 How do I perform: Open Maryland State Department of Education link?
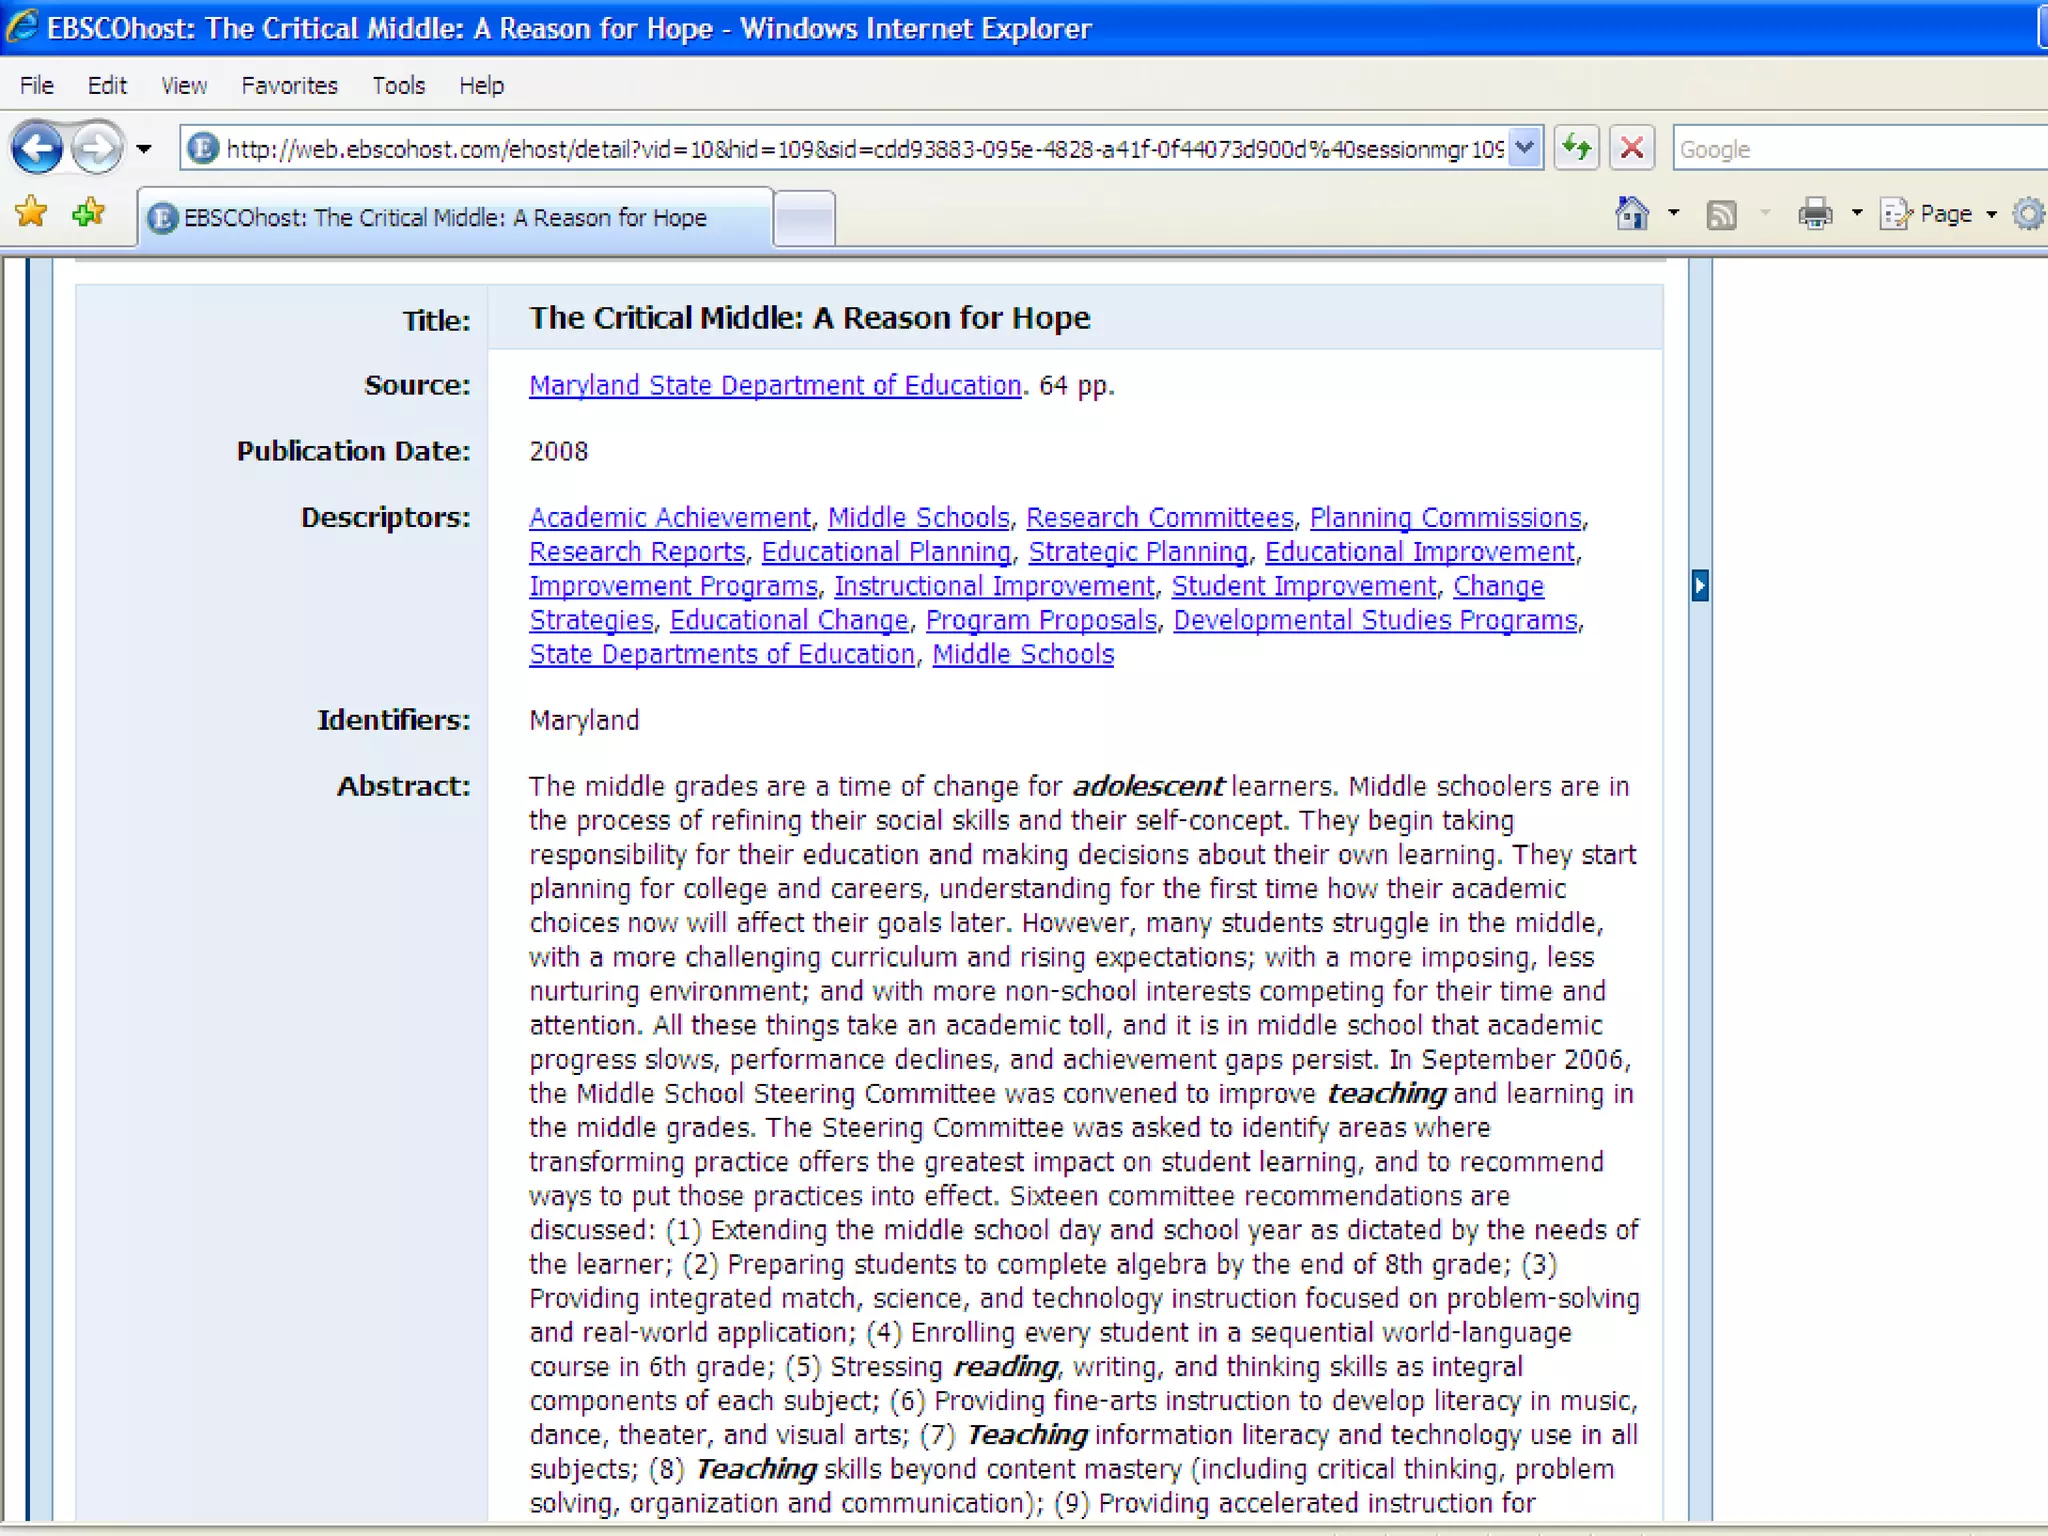click(775, 386)
